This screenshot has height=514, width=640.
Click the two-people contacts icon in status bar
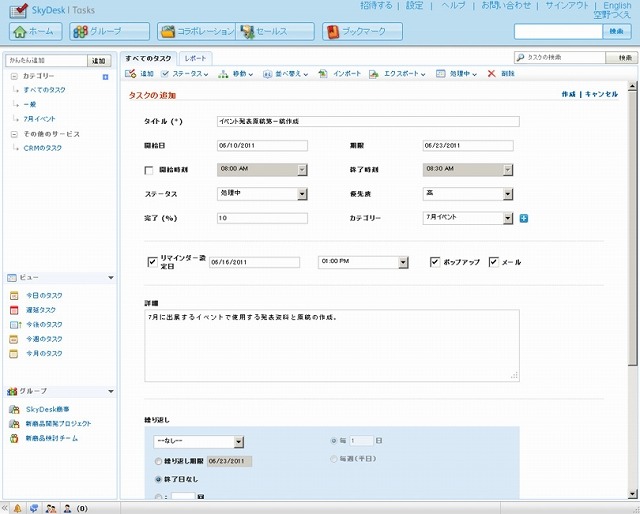click(51, 508)
